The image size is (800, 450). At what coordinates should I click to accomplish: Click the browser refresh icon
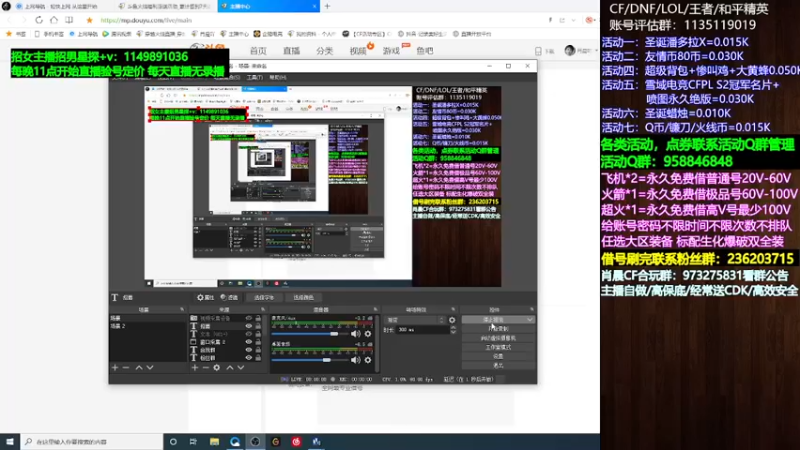[39, 20]
